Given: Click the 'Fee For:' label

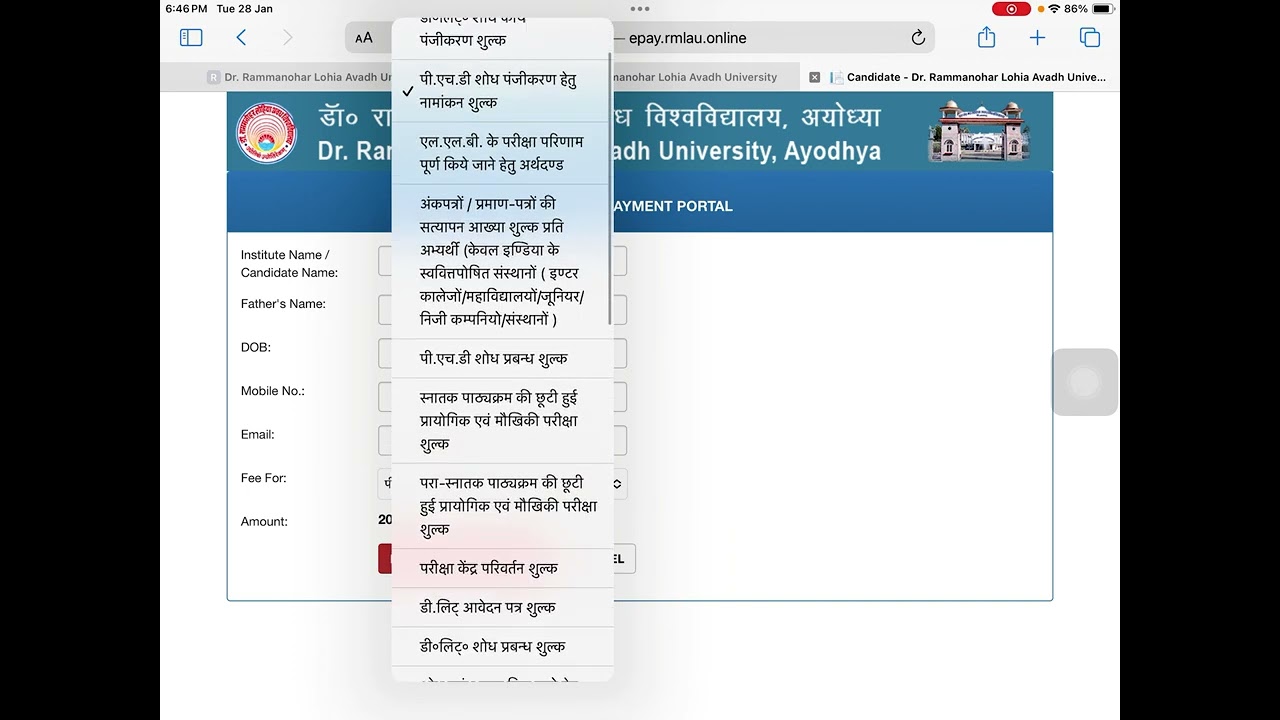Looking at the screenshot, I should point(264,478).
